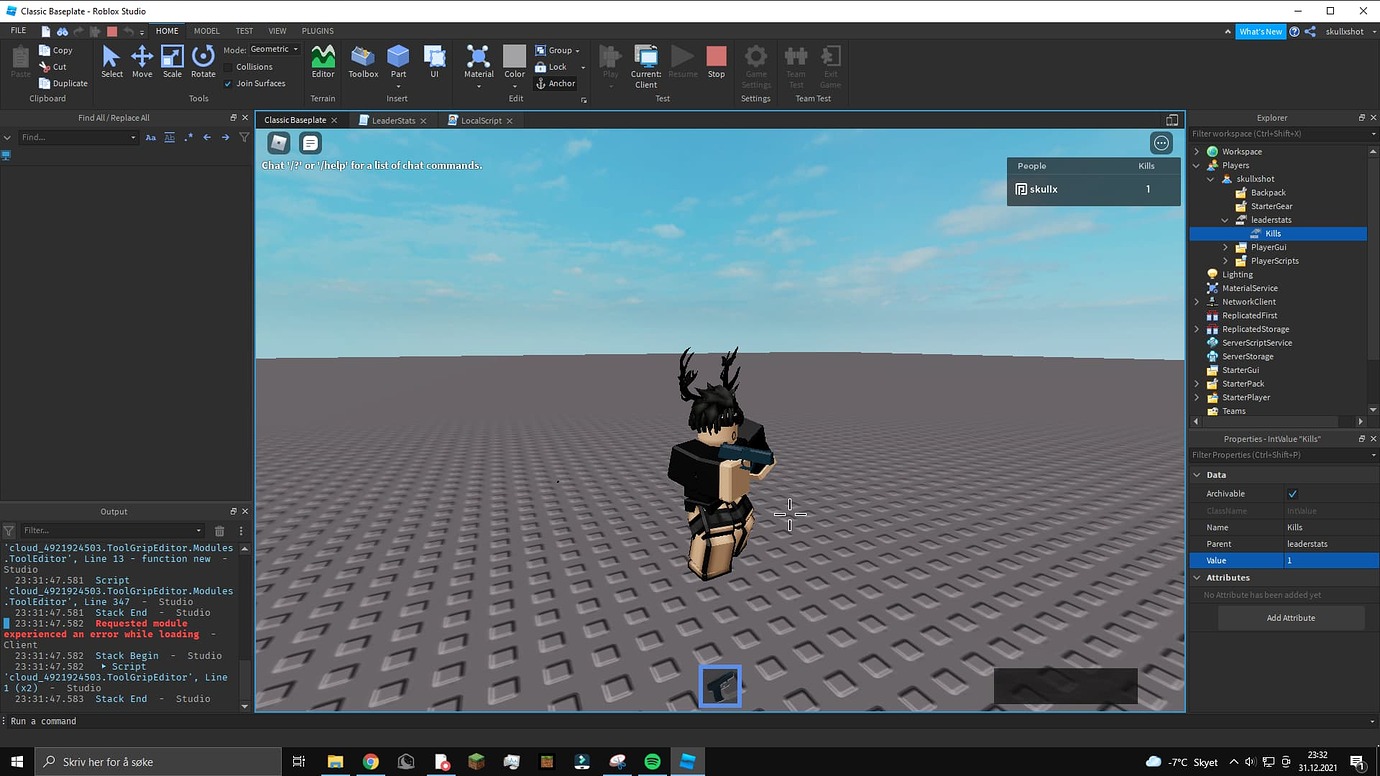The image size is (1380, 776).
Task: Select ReplicatedStorage in Explorer
Action: point(1254,329)
